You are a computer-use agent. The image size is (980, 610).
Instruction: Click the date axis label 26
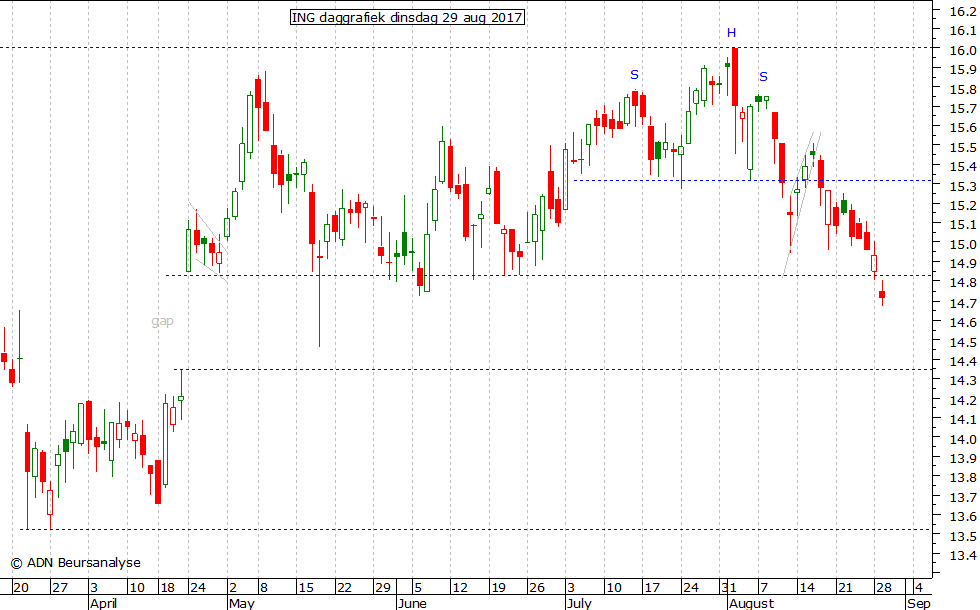[537, 588]
